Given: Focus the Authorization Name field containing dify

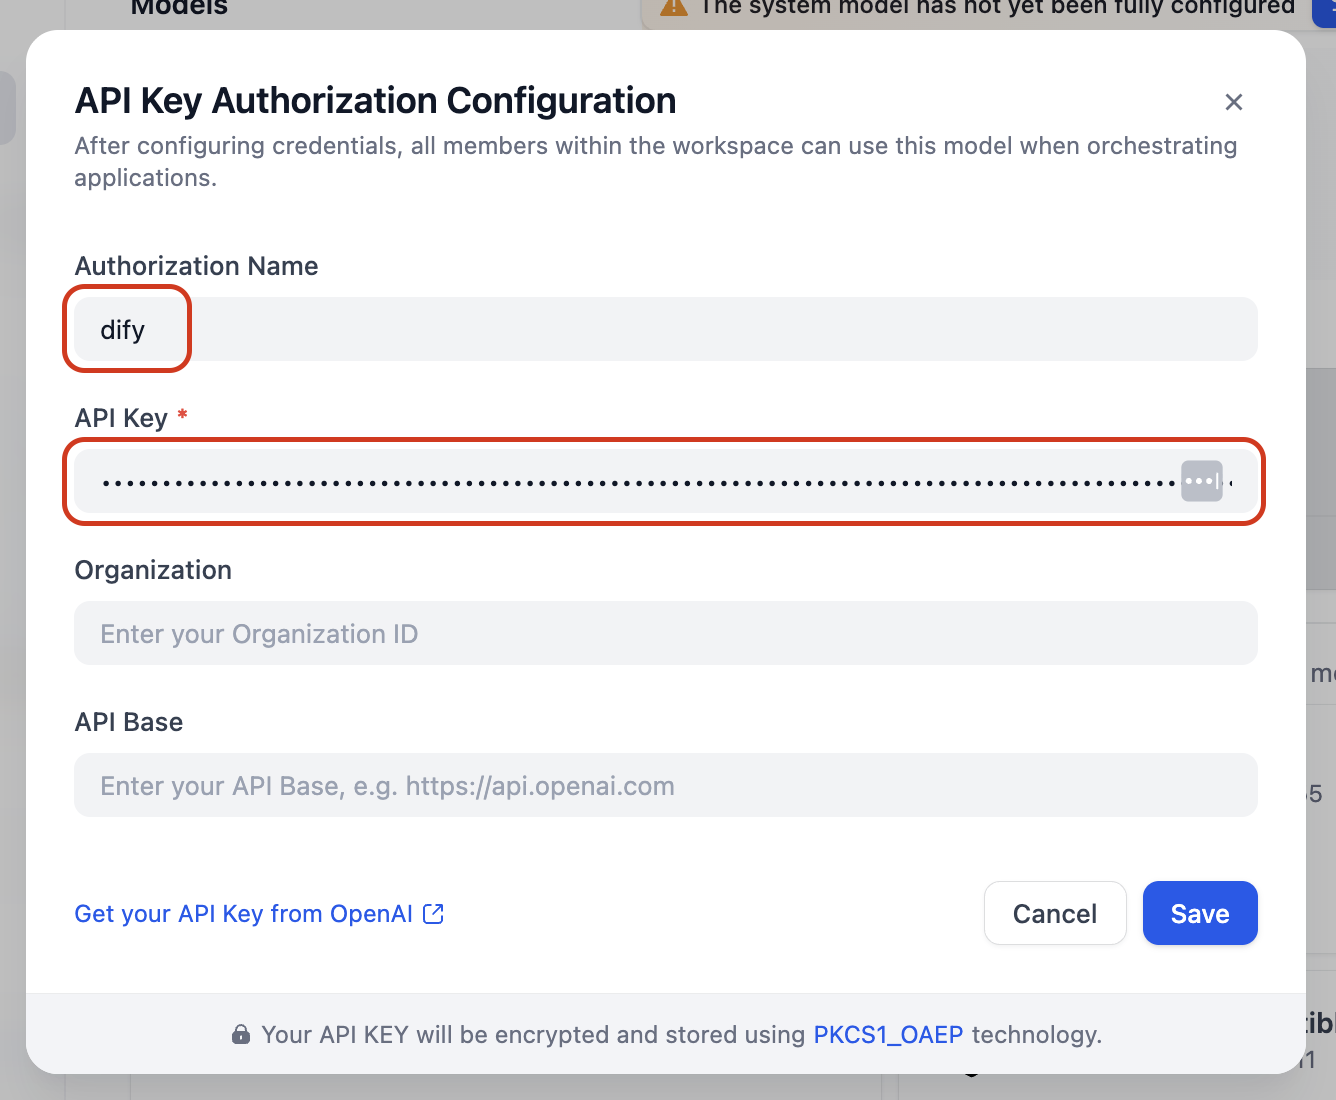Looking at the screenshot, I should pos(665,329).
